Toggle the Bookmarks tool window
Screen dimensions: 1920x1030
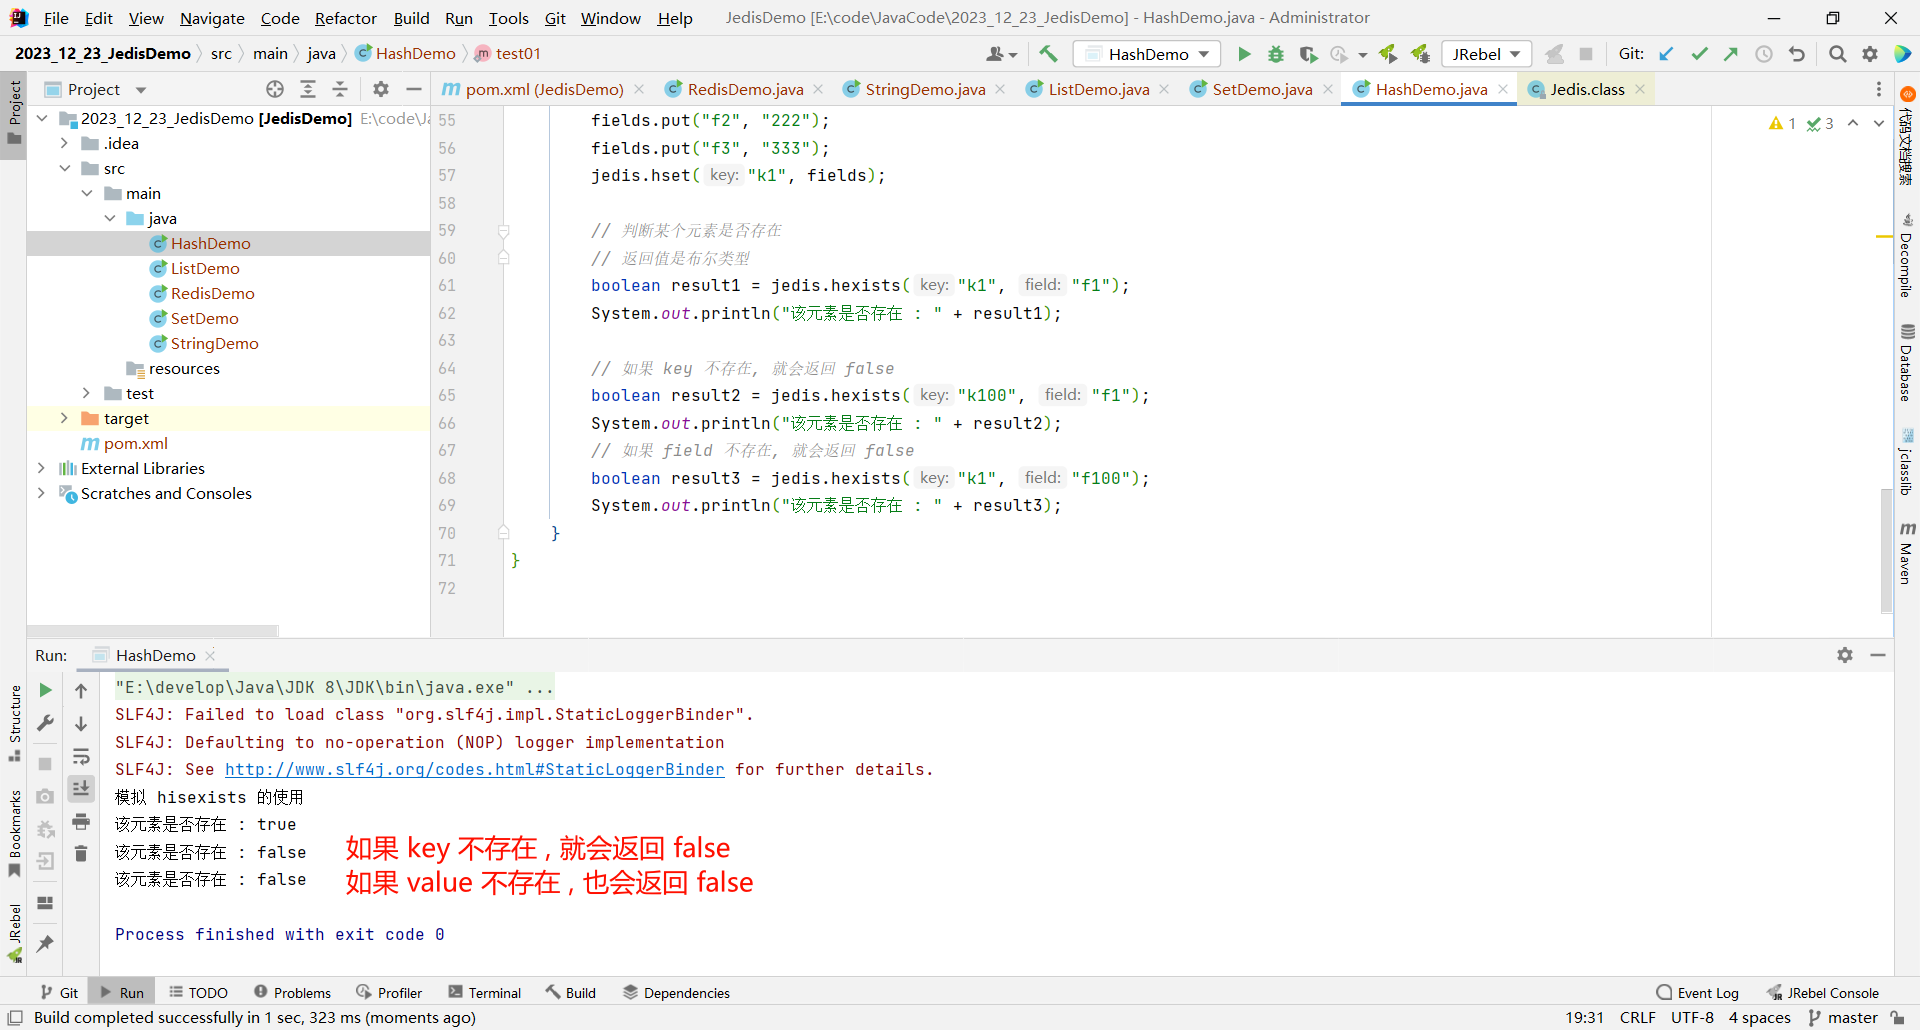coord(14,834)
